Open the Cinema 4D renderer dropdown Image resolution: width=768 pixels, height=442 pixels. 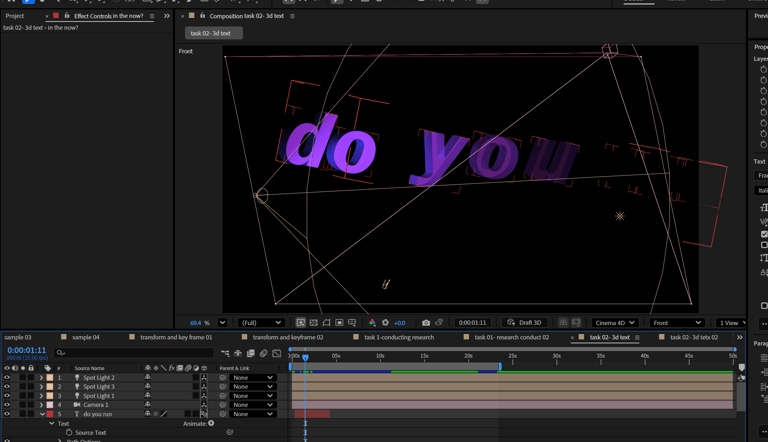614,323
